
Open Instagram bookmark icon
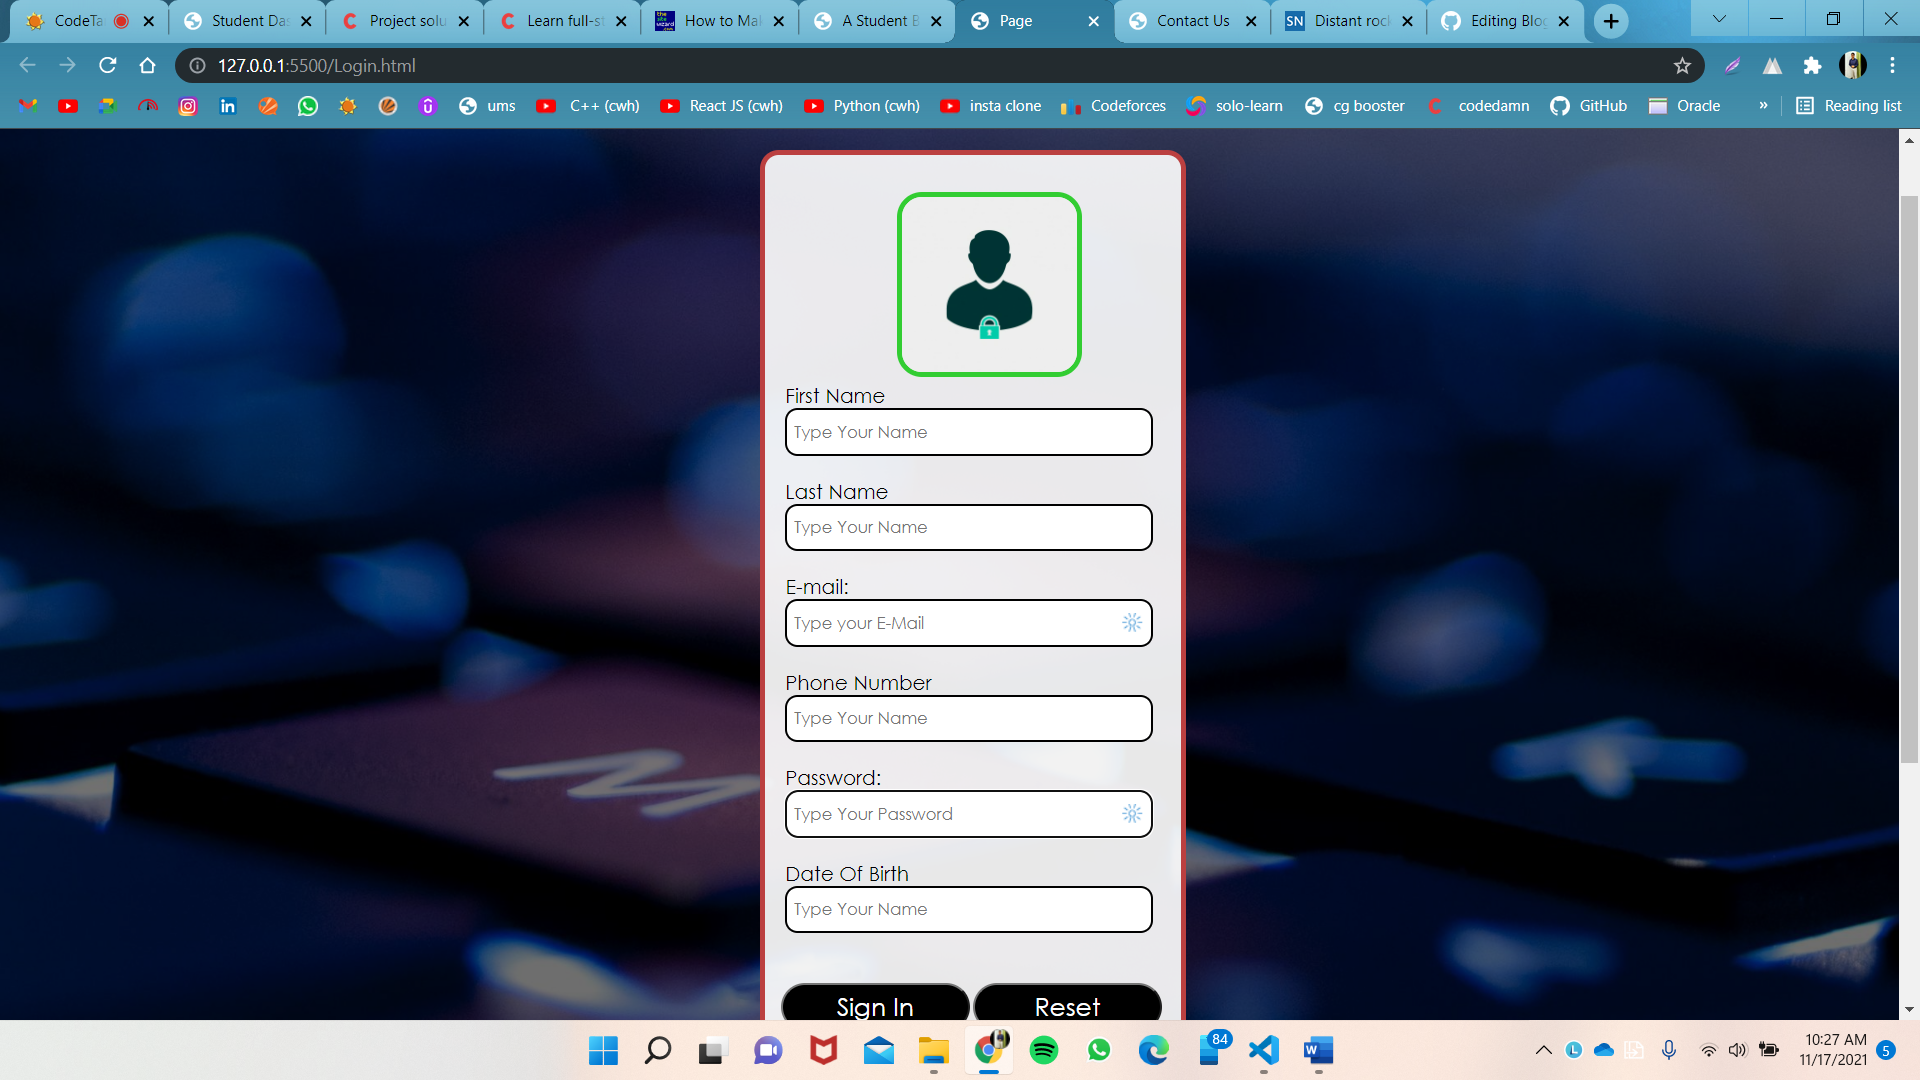(x=188, y=106)
